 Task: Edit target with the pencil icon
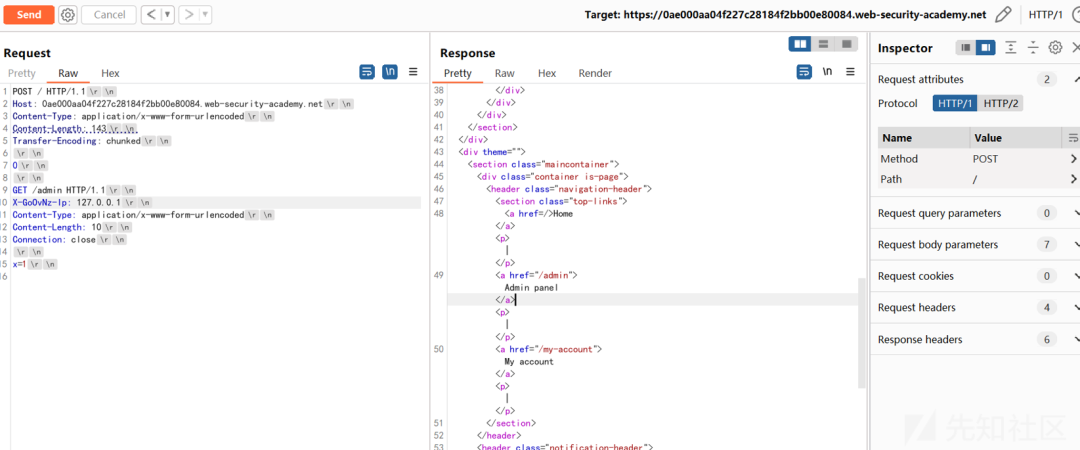(1004, 14)
